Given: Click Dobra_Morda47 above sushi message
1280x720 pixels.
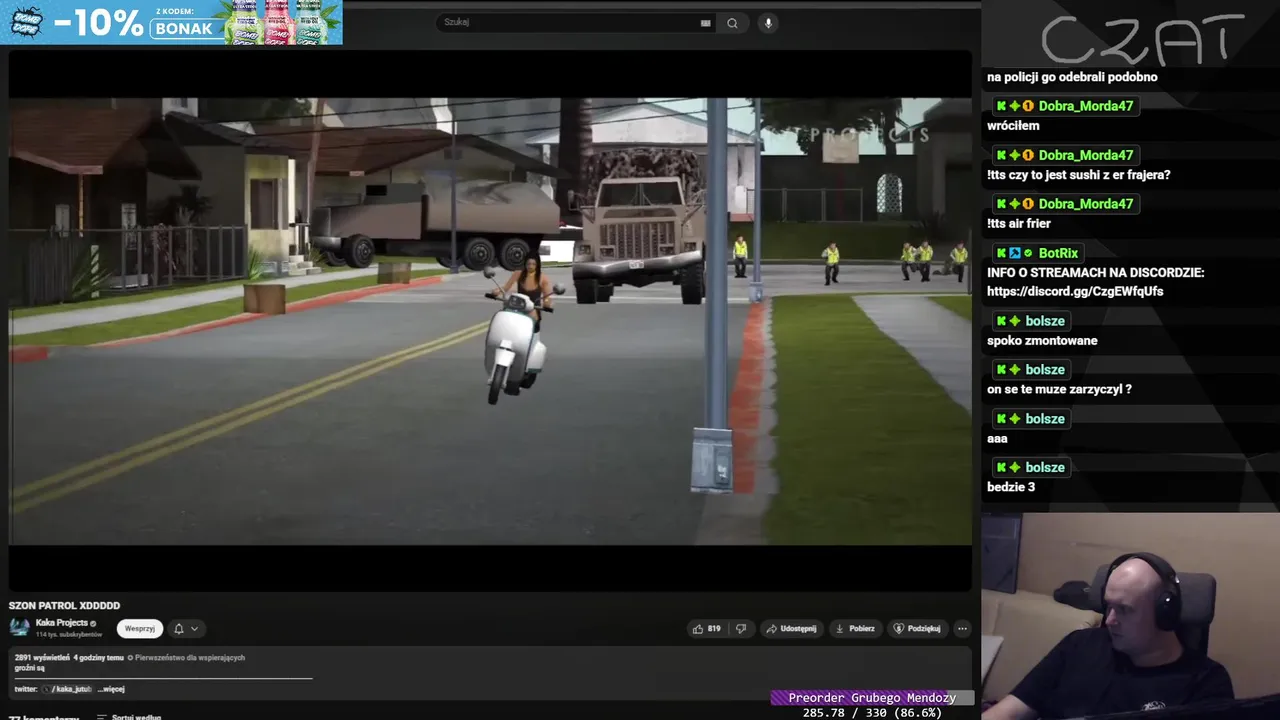Looking at the screenshot, I should point(1086,155).
